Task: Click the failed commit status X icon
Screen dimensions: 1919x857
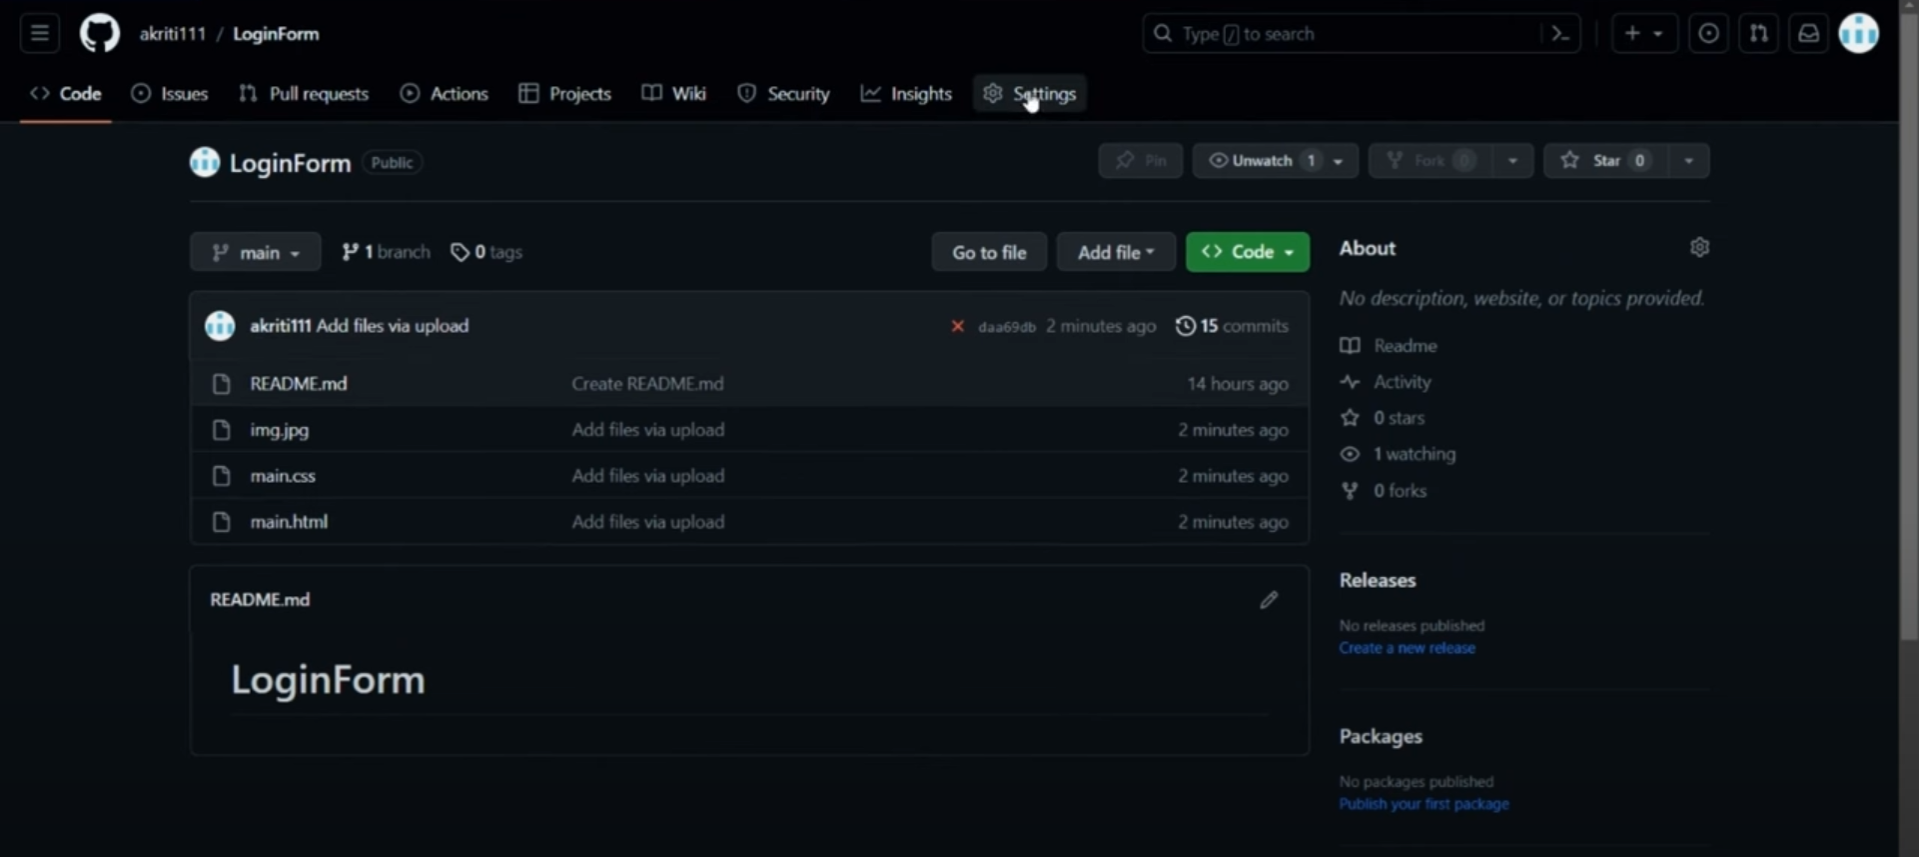Action: [957, 326]
